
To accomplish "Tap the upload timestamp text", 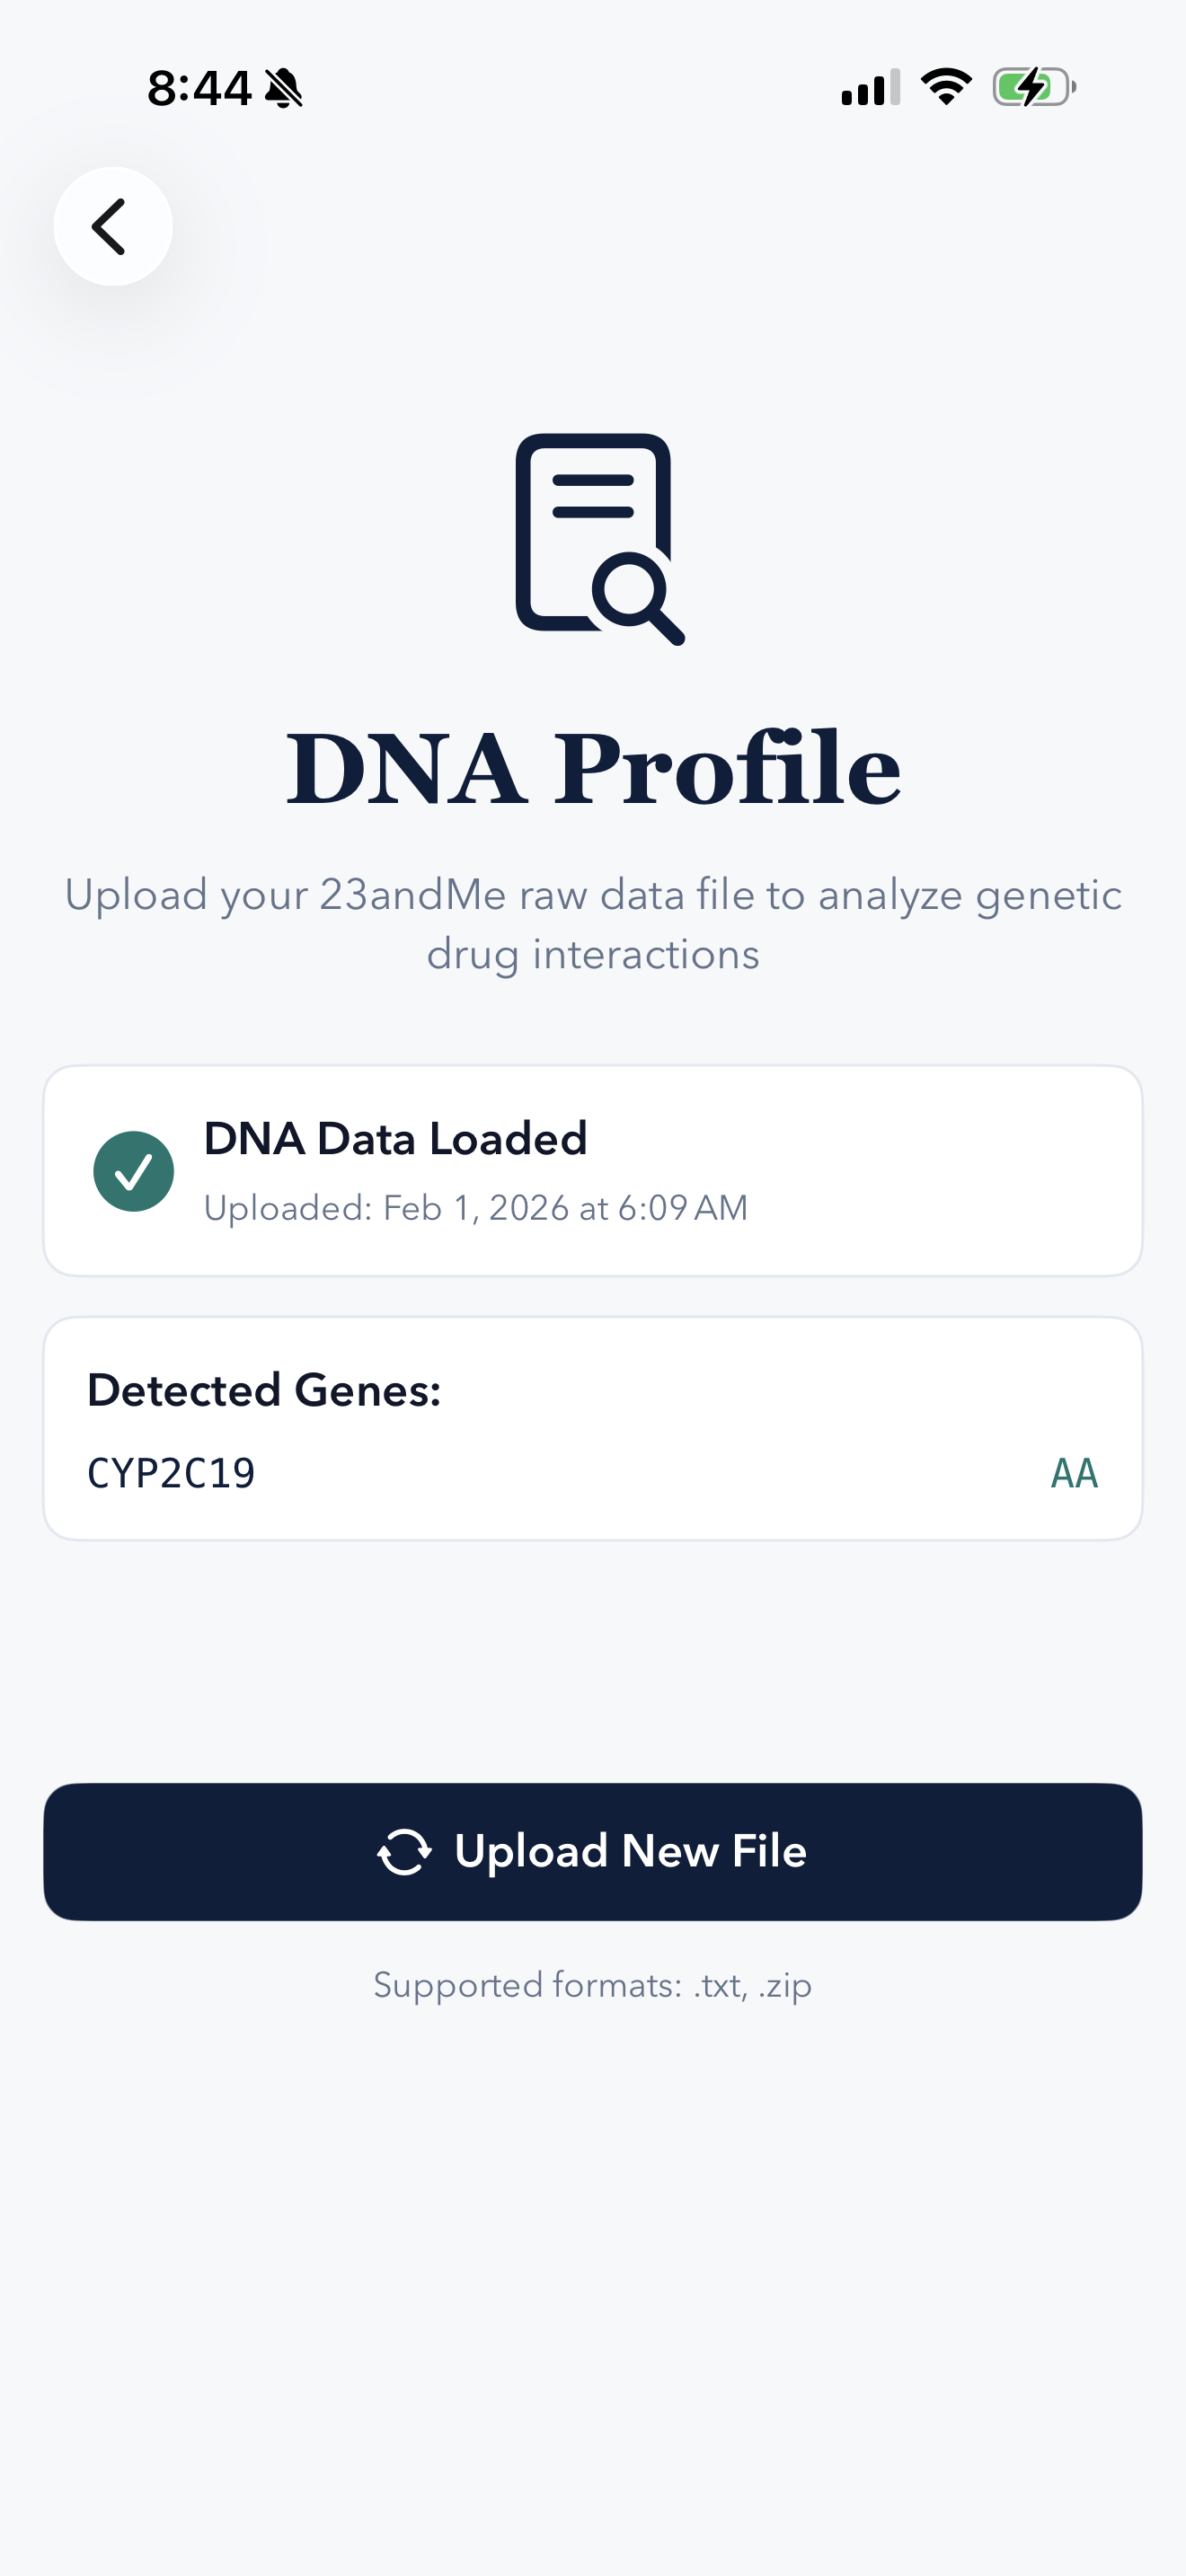I will pos(475,1208).
